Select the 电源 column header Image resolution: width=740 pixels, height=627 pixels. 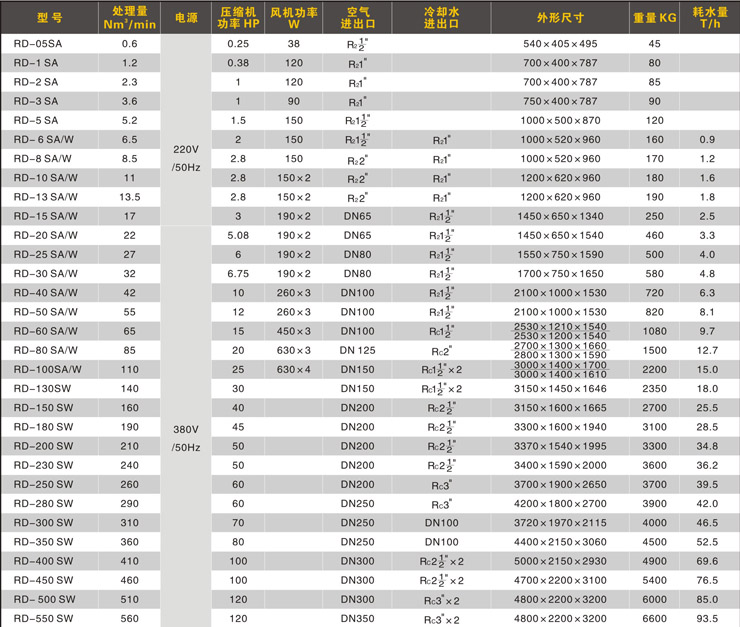[186, 18]
